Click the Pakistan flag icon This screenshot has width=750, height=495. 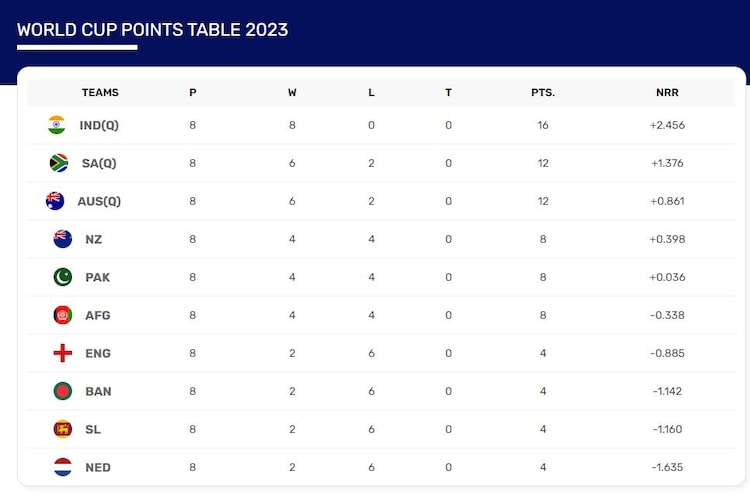click(63, 277)
